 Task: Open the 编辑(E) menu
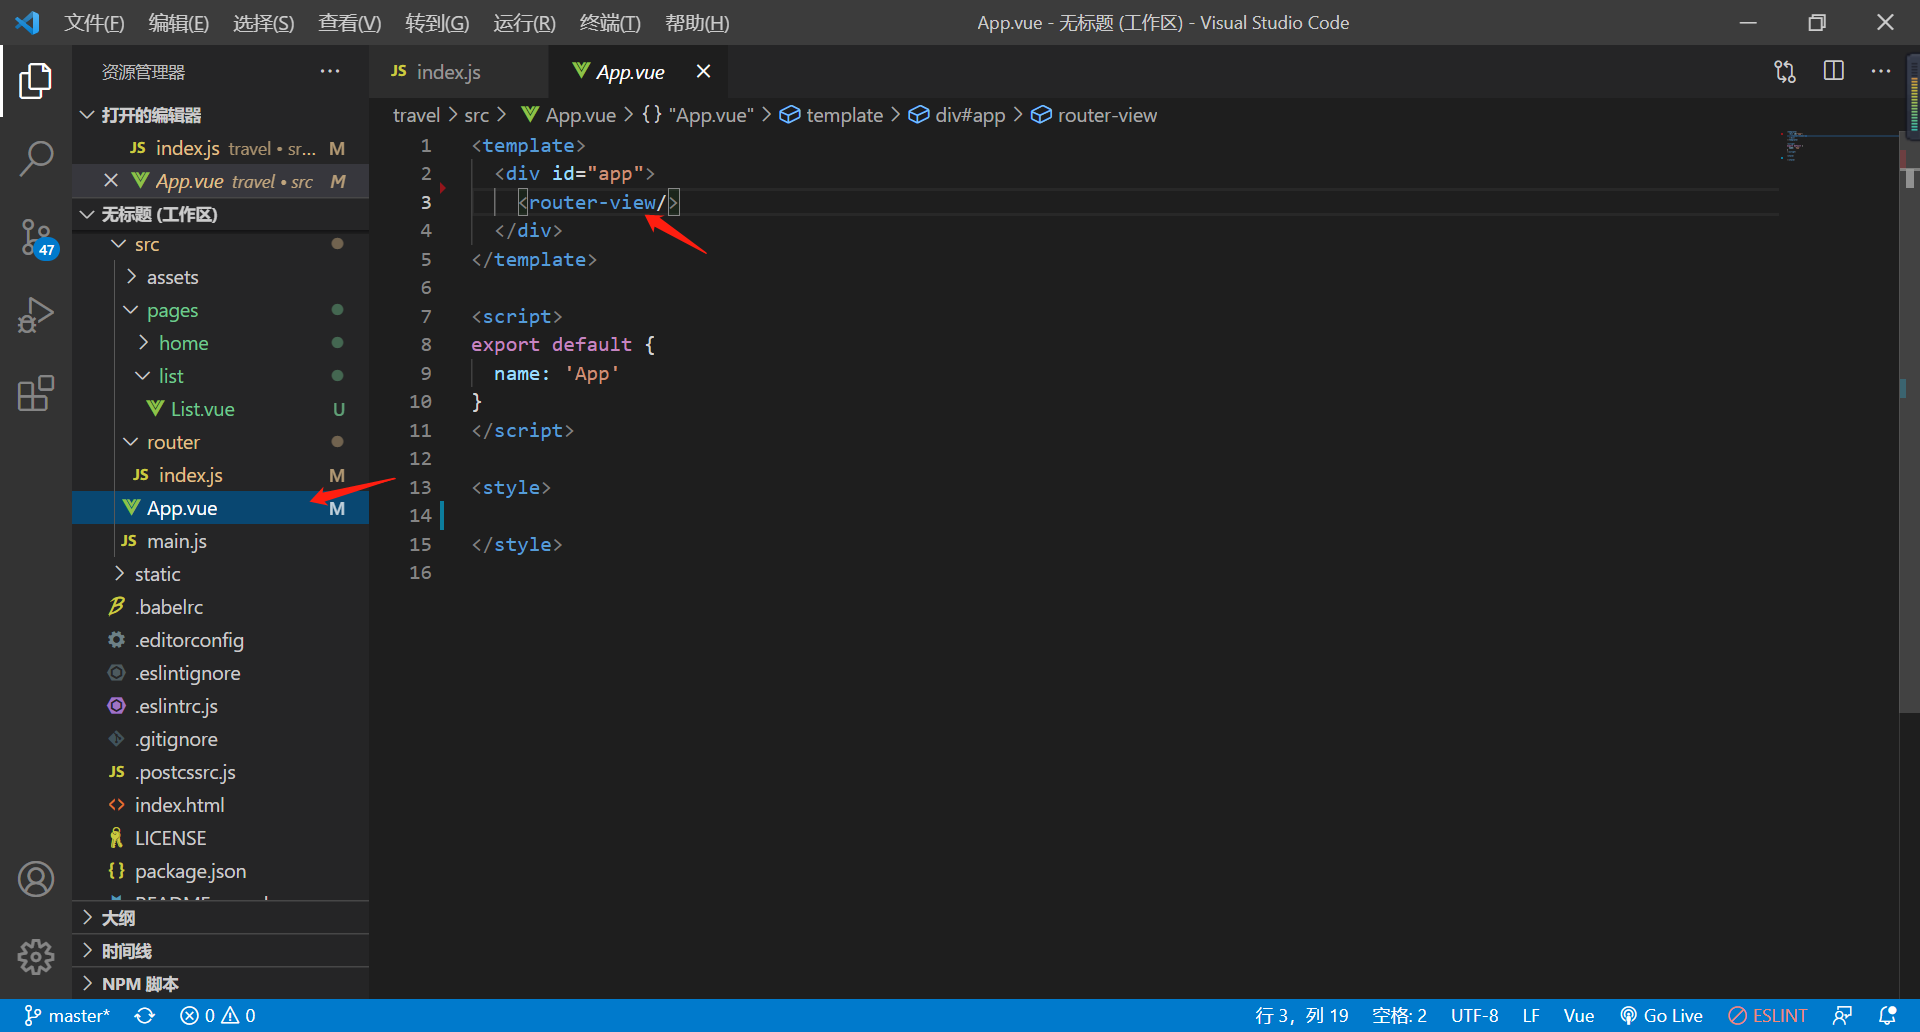coord(179,22)
